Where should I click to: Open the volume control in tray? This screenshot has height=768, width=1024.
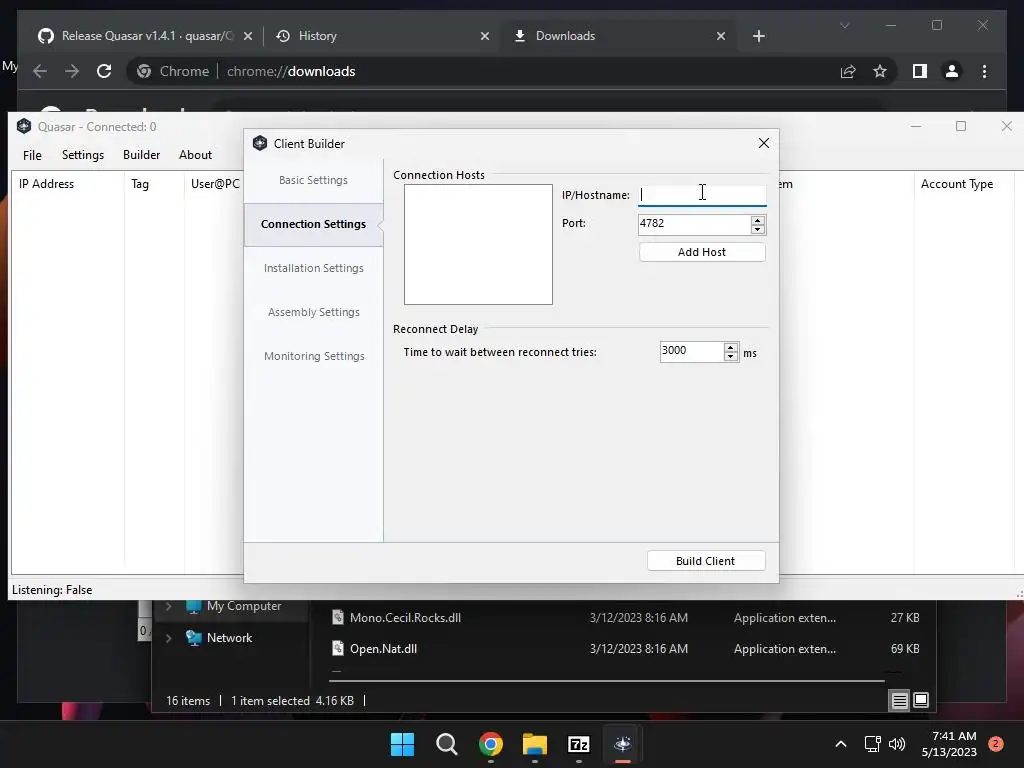(897, 744)
